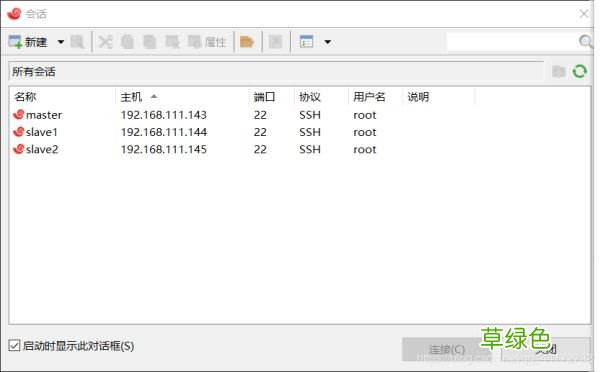Click the Cut scissors toolbar icon

105,42
